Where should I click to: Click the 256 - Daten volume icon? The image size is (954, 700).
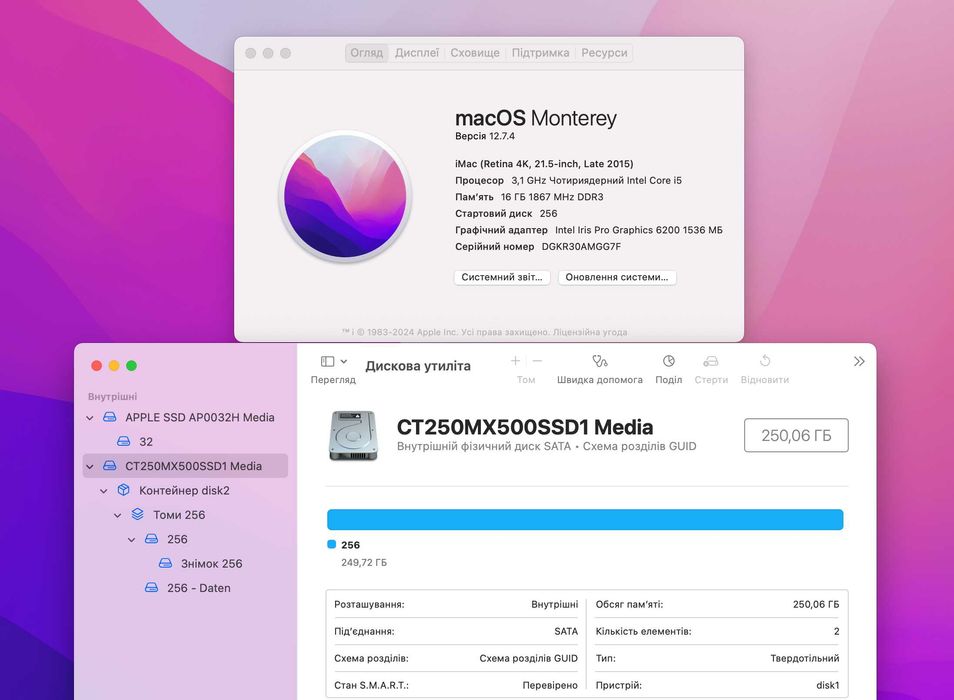[x=151, y=587]
